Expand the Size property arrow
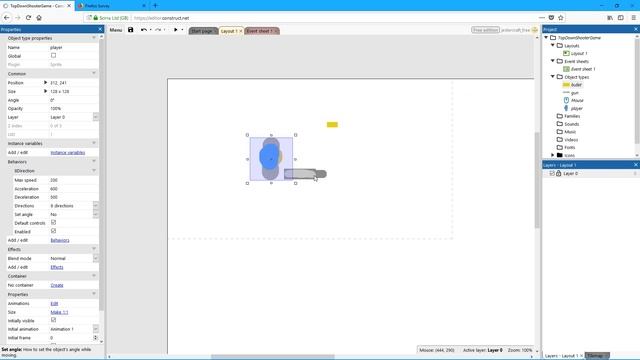640x360 pixels. [x=45, y=91]
